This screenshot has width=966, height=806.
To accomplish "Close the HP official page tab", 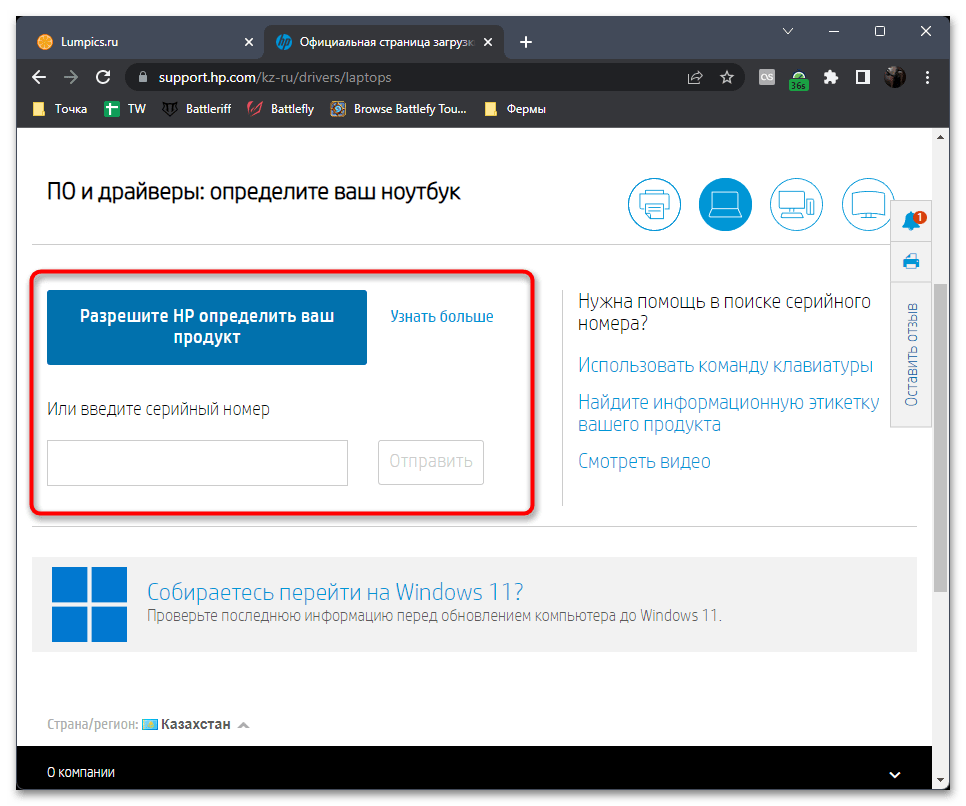I will (x=488, y=42).
